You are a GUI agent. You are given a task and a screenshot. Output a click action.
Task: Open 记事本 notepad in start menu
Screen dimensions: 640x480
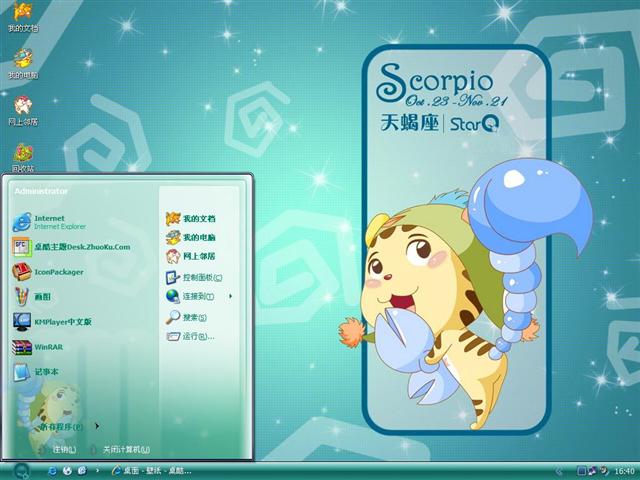coord(36,372)
